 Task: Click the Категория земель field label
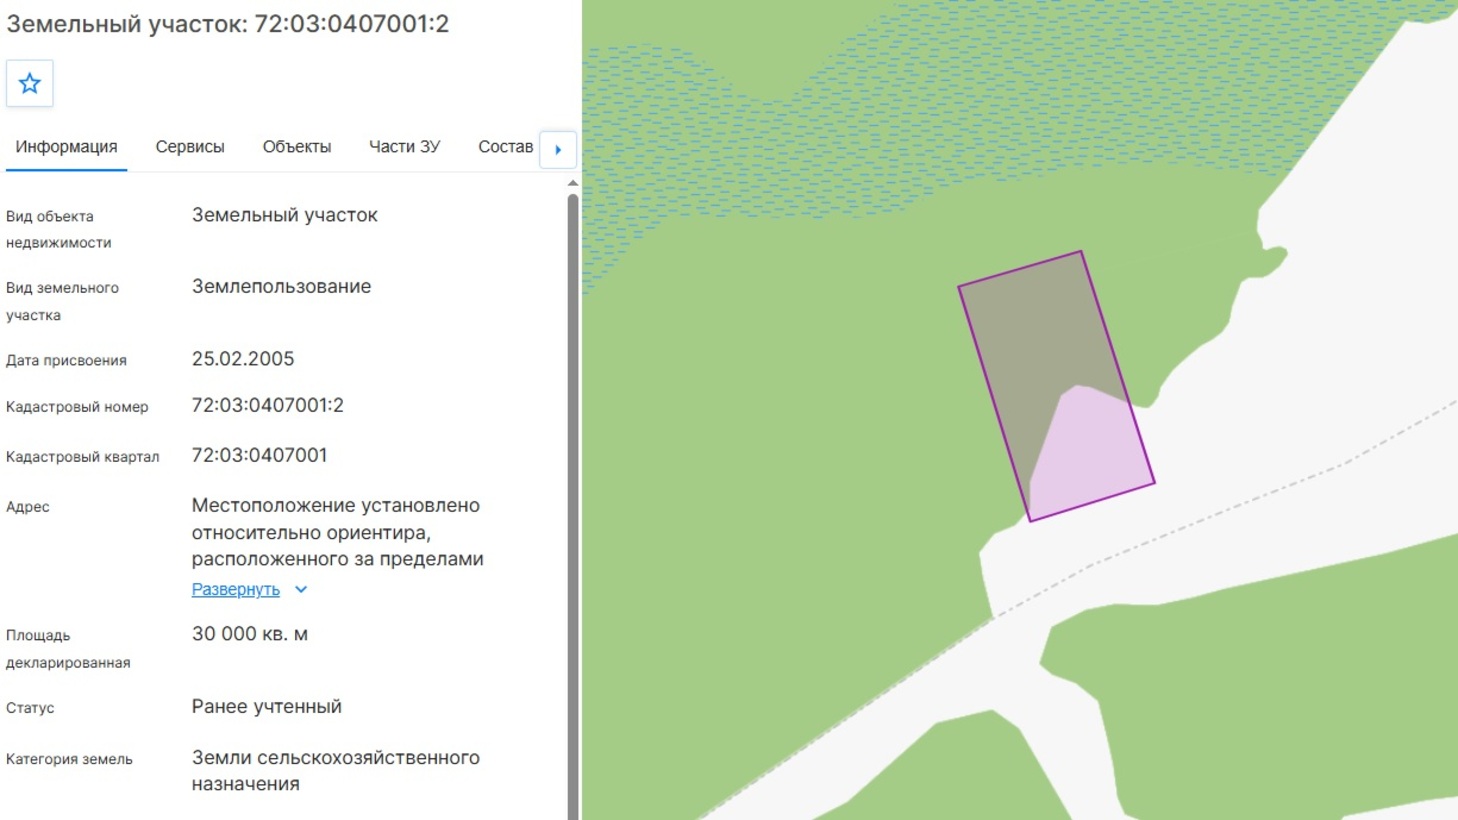coord(69,759)
